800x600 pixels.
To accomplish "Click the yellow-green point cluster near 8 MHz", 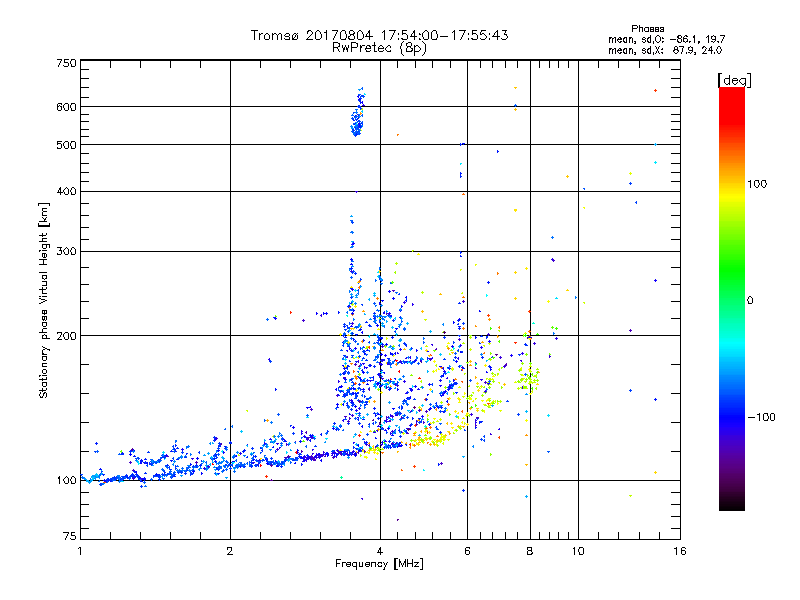I will pos(527,378).
